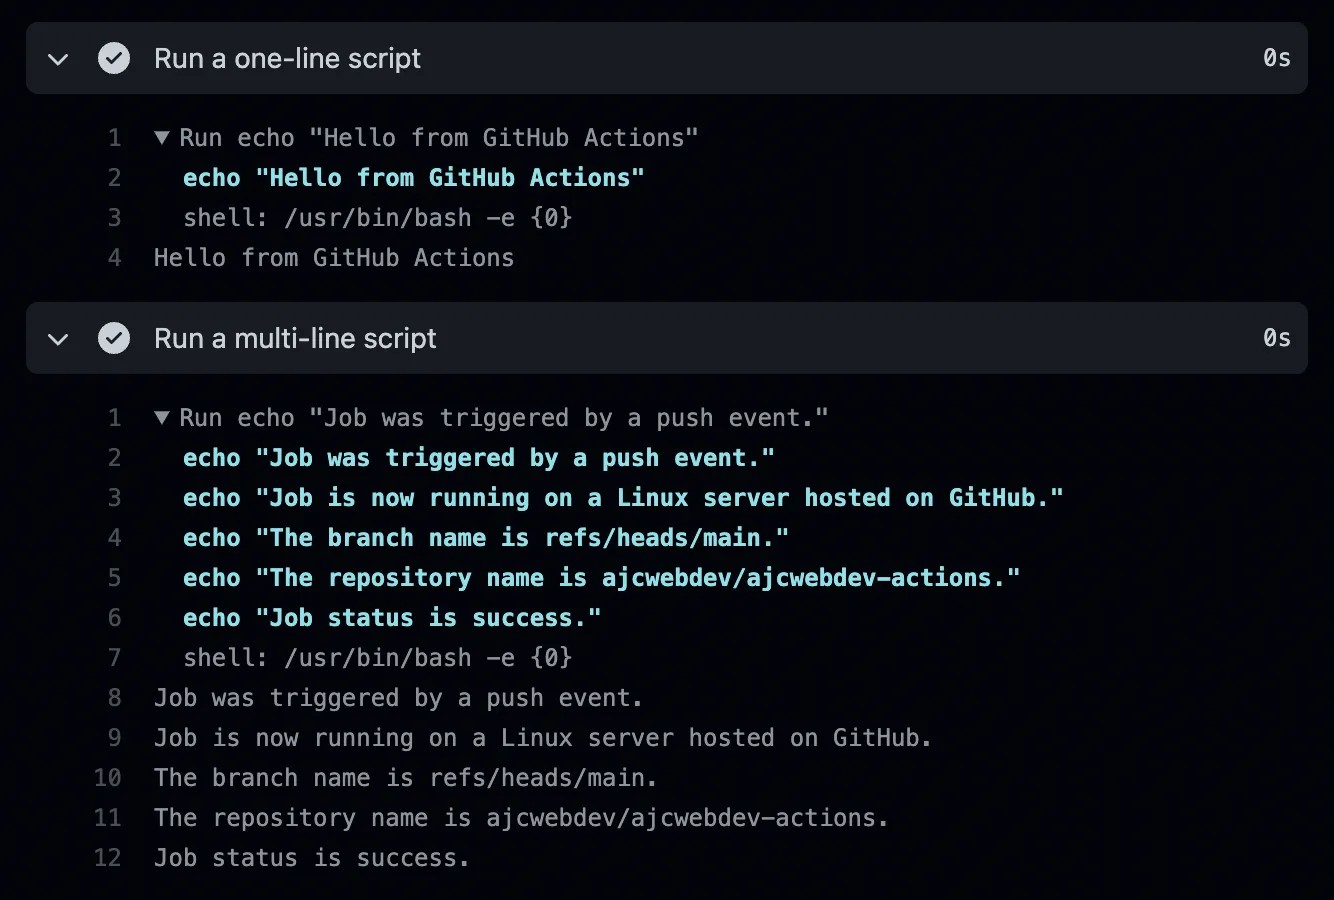Click the collapse chevron for 'Run a multi-line script'
Image resolution: width=1334 pixels, height=900 pixels.
(x=57, y=338)
